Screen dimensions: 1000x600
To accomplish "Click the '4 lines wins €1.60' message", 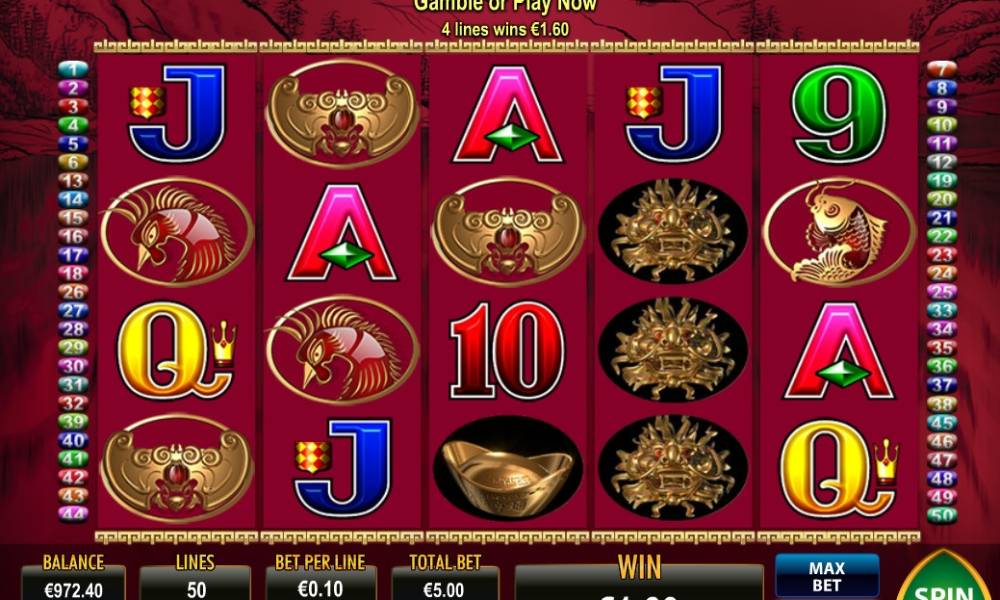I will [x=505, y=29].
